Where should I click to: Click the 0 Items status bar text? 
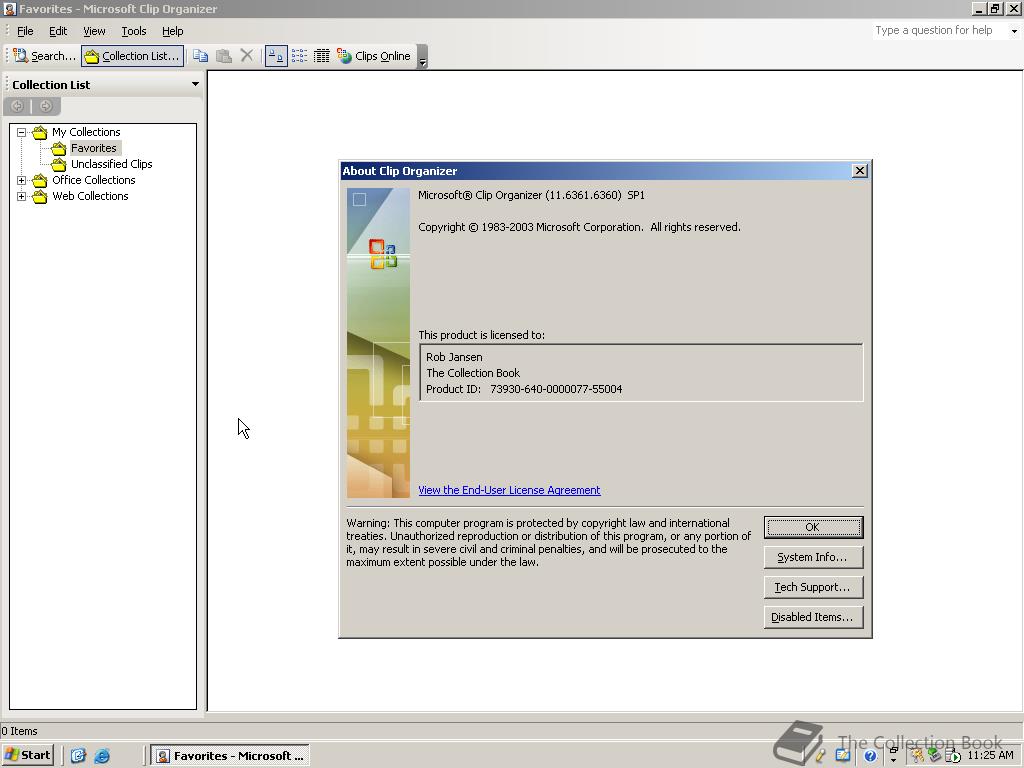[x=20, y=731]
